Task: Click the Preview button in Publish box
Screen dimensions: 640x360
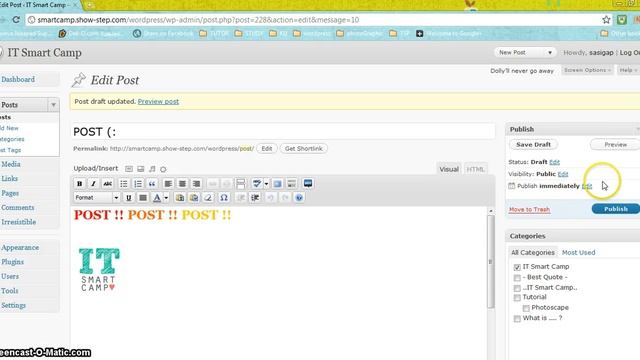Action: [615, 144]
